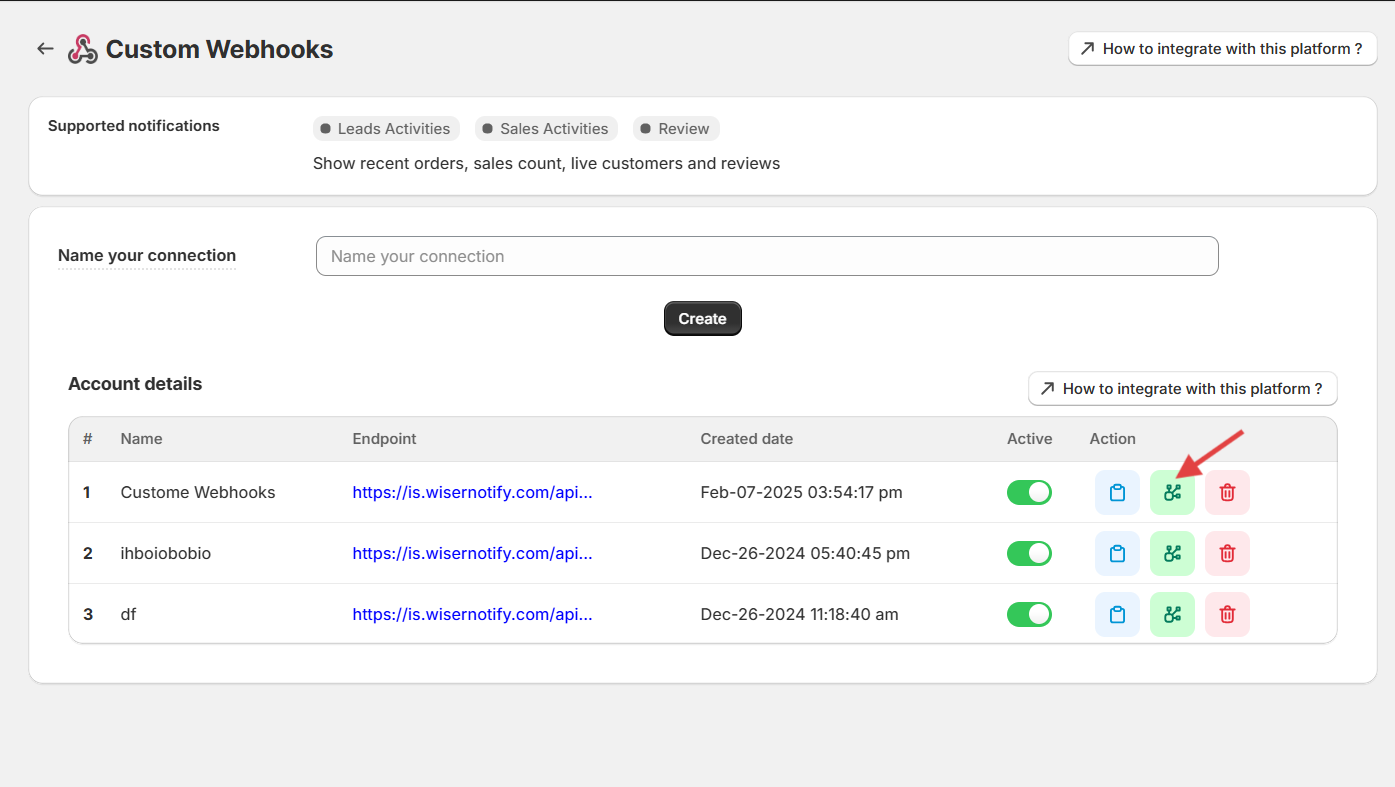Image resolution: width=1395 pixels, height=787 pixels.
Task: Open mapping icon for df row
Action: click(x=1172, y=614)
